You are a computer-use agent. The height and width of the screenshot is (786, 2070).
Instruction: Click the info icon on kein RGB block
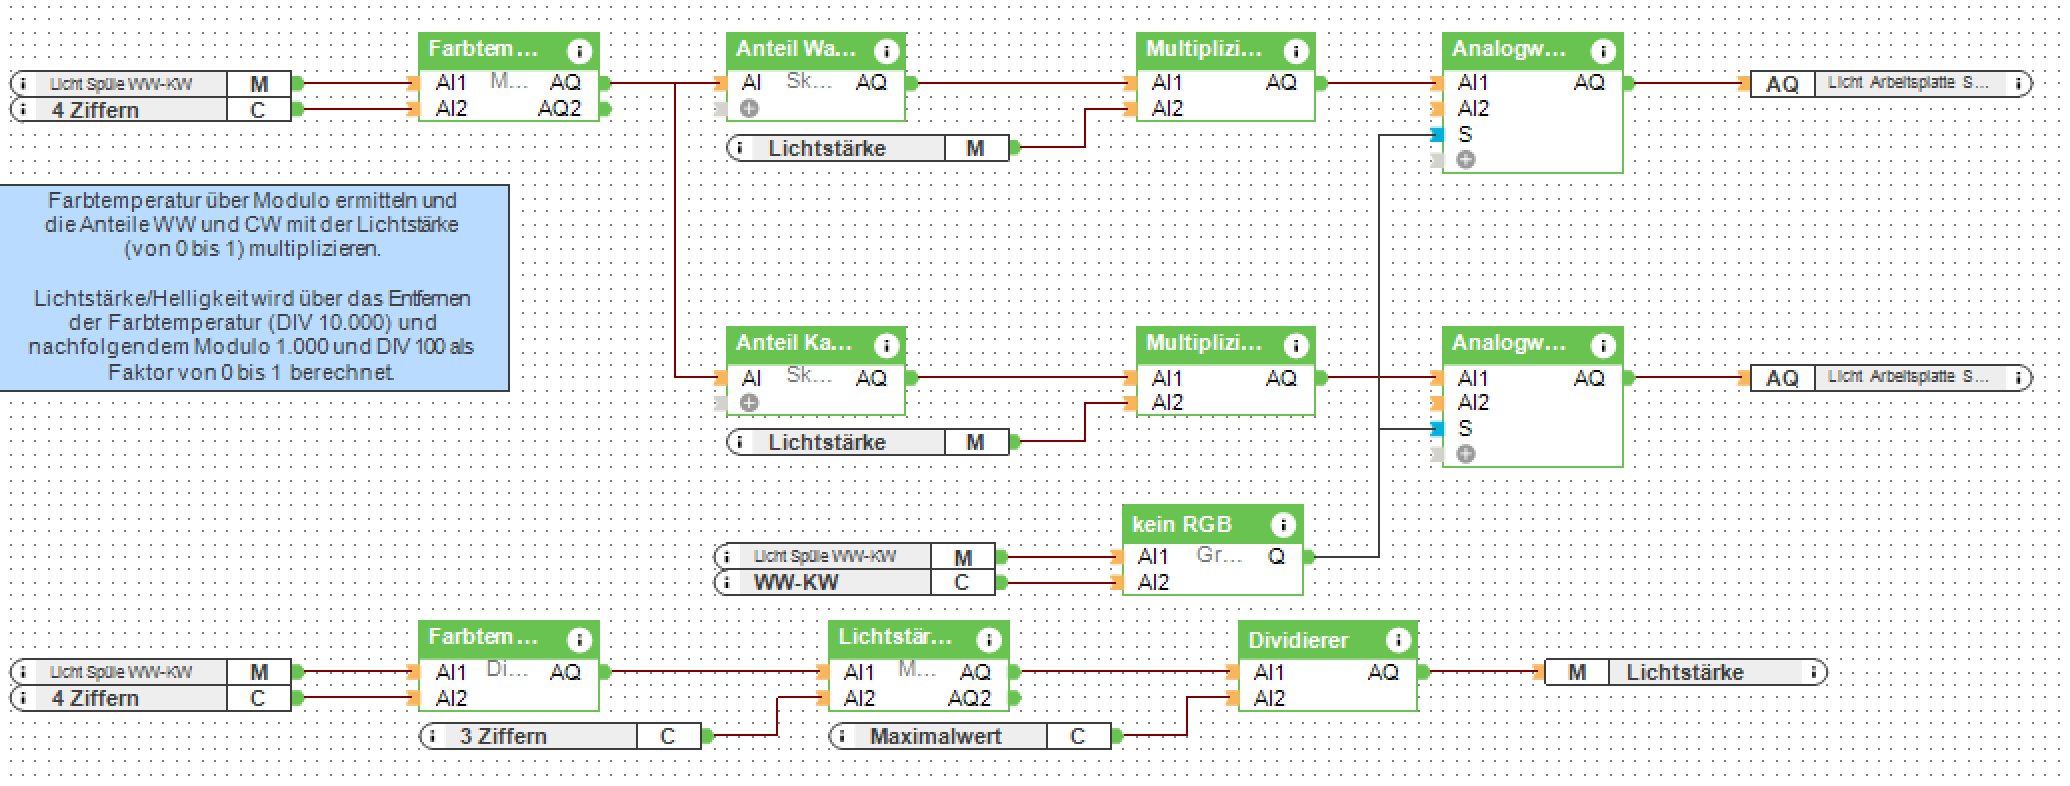pyautogui.click(x=1282, y=525)
